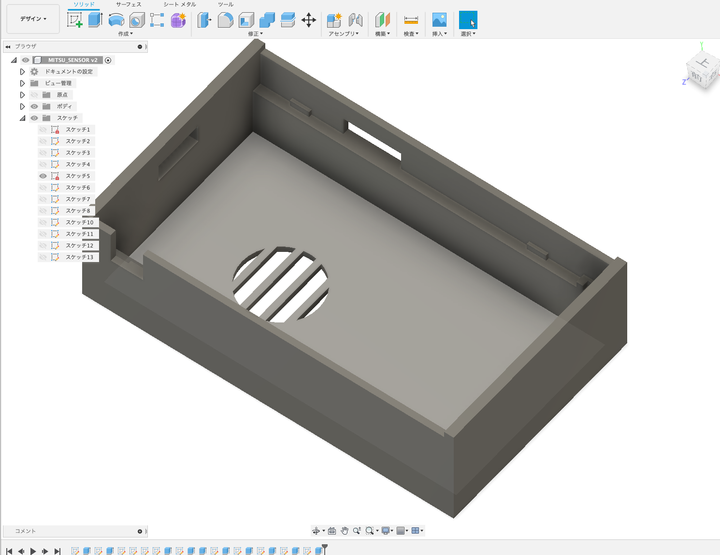Switch to the サーフェス tab
Image resolution: width=720 pixels, height=555 pixels.
128,5
